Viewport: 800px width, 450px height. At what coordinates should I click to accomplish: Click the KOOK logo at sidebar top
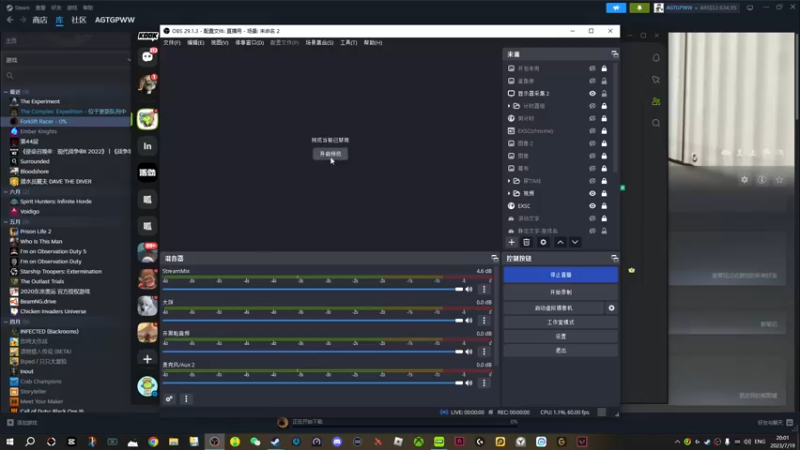[x=147, y=36]
